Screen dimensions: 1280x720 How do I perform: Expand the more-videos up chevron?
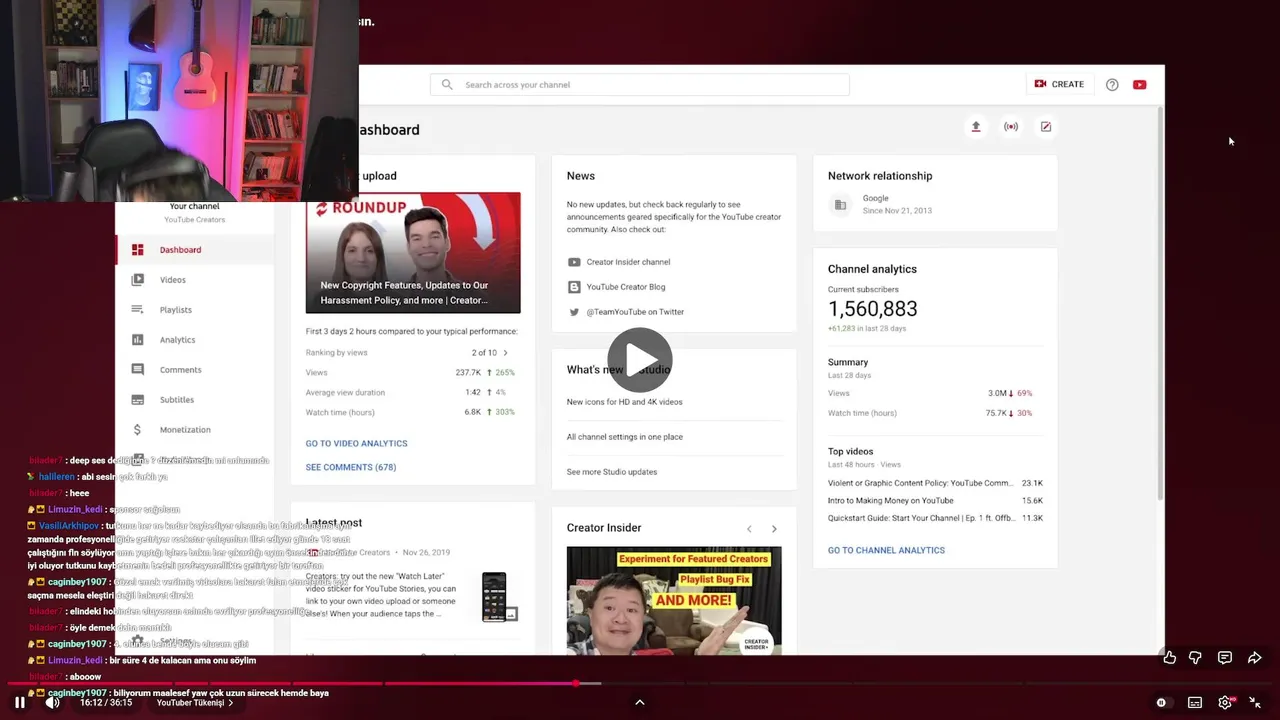(640, 702)
